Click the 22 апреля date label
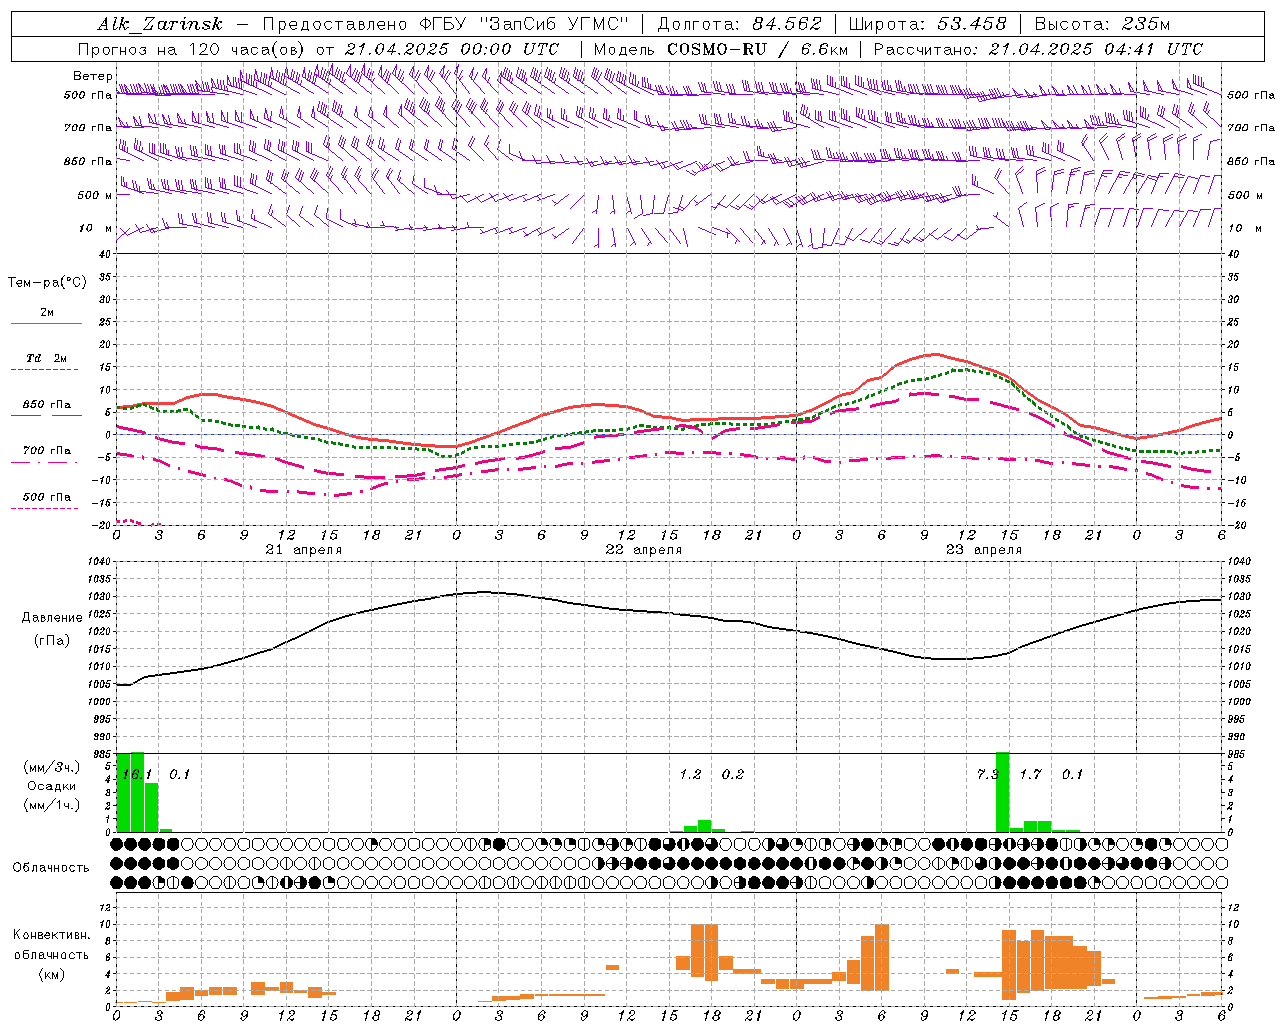 point(644,550)
